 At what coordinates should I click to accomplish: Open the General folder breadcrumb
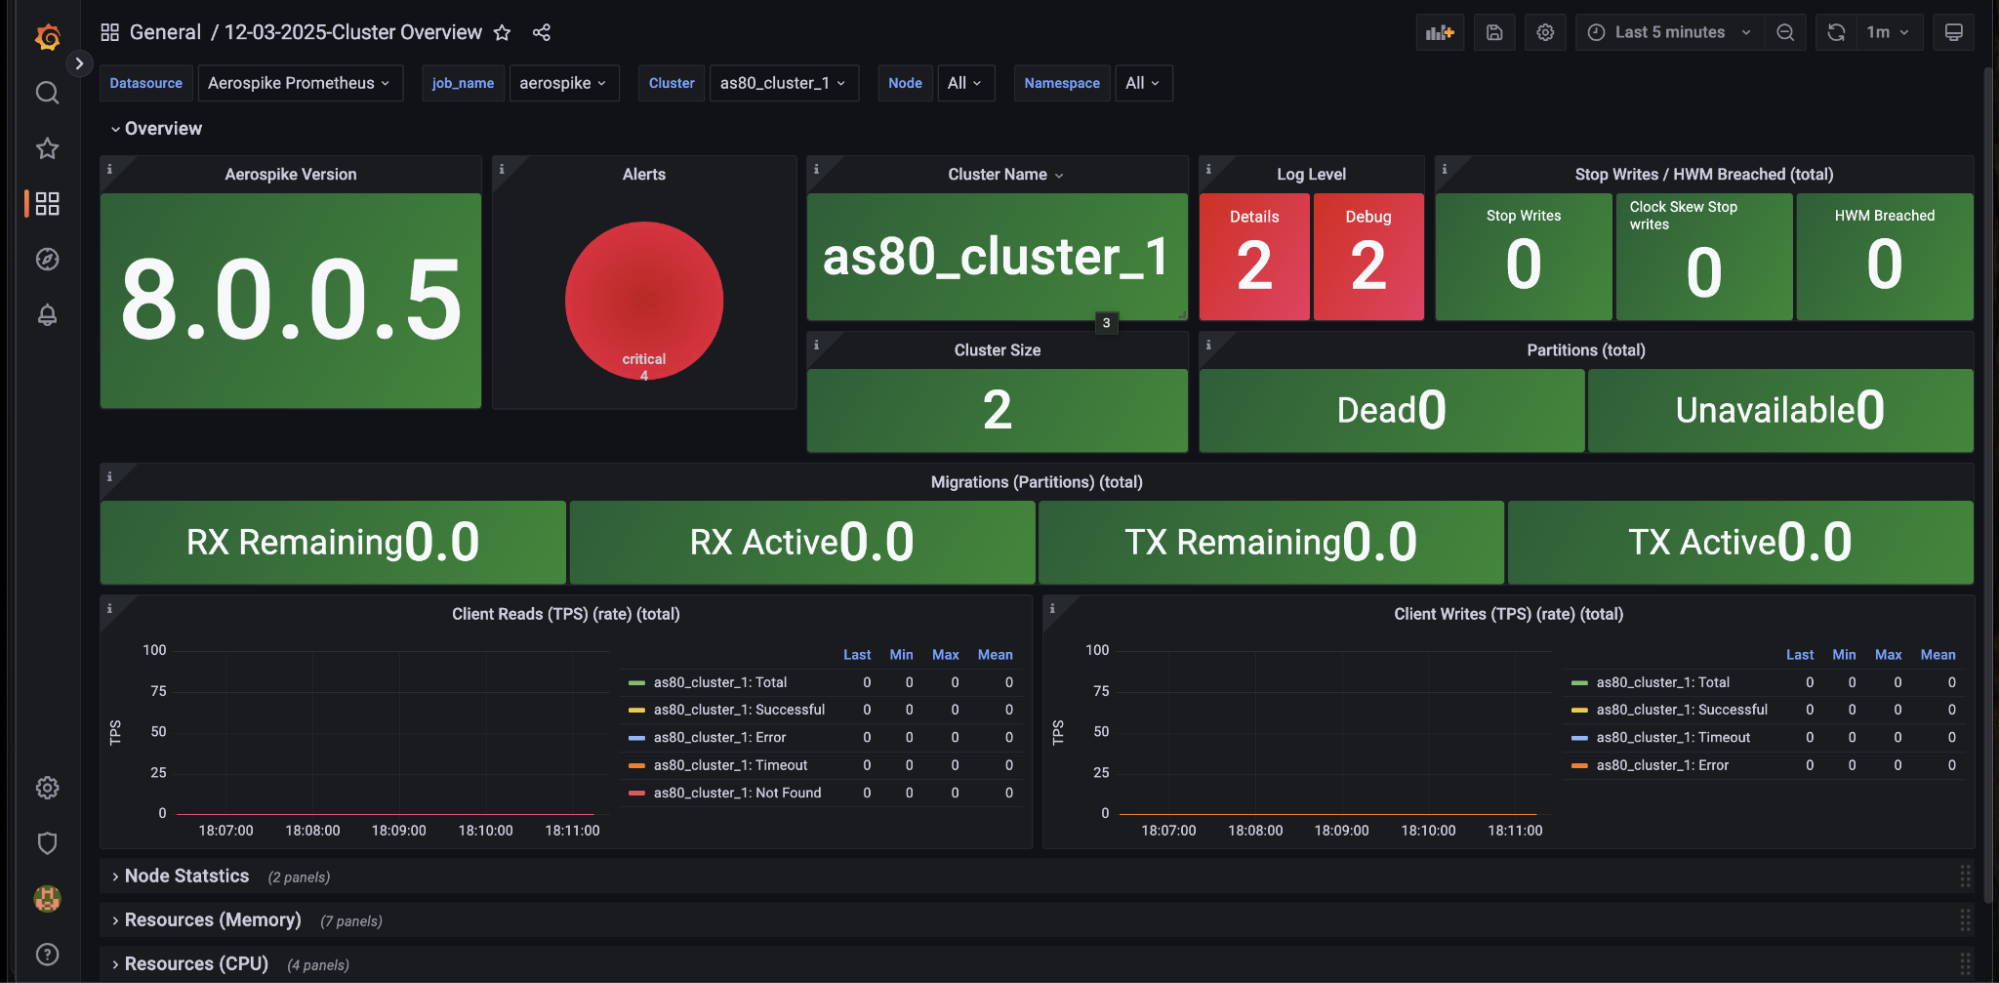pos(165,33)
